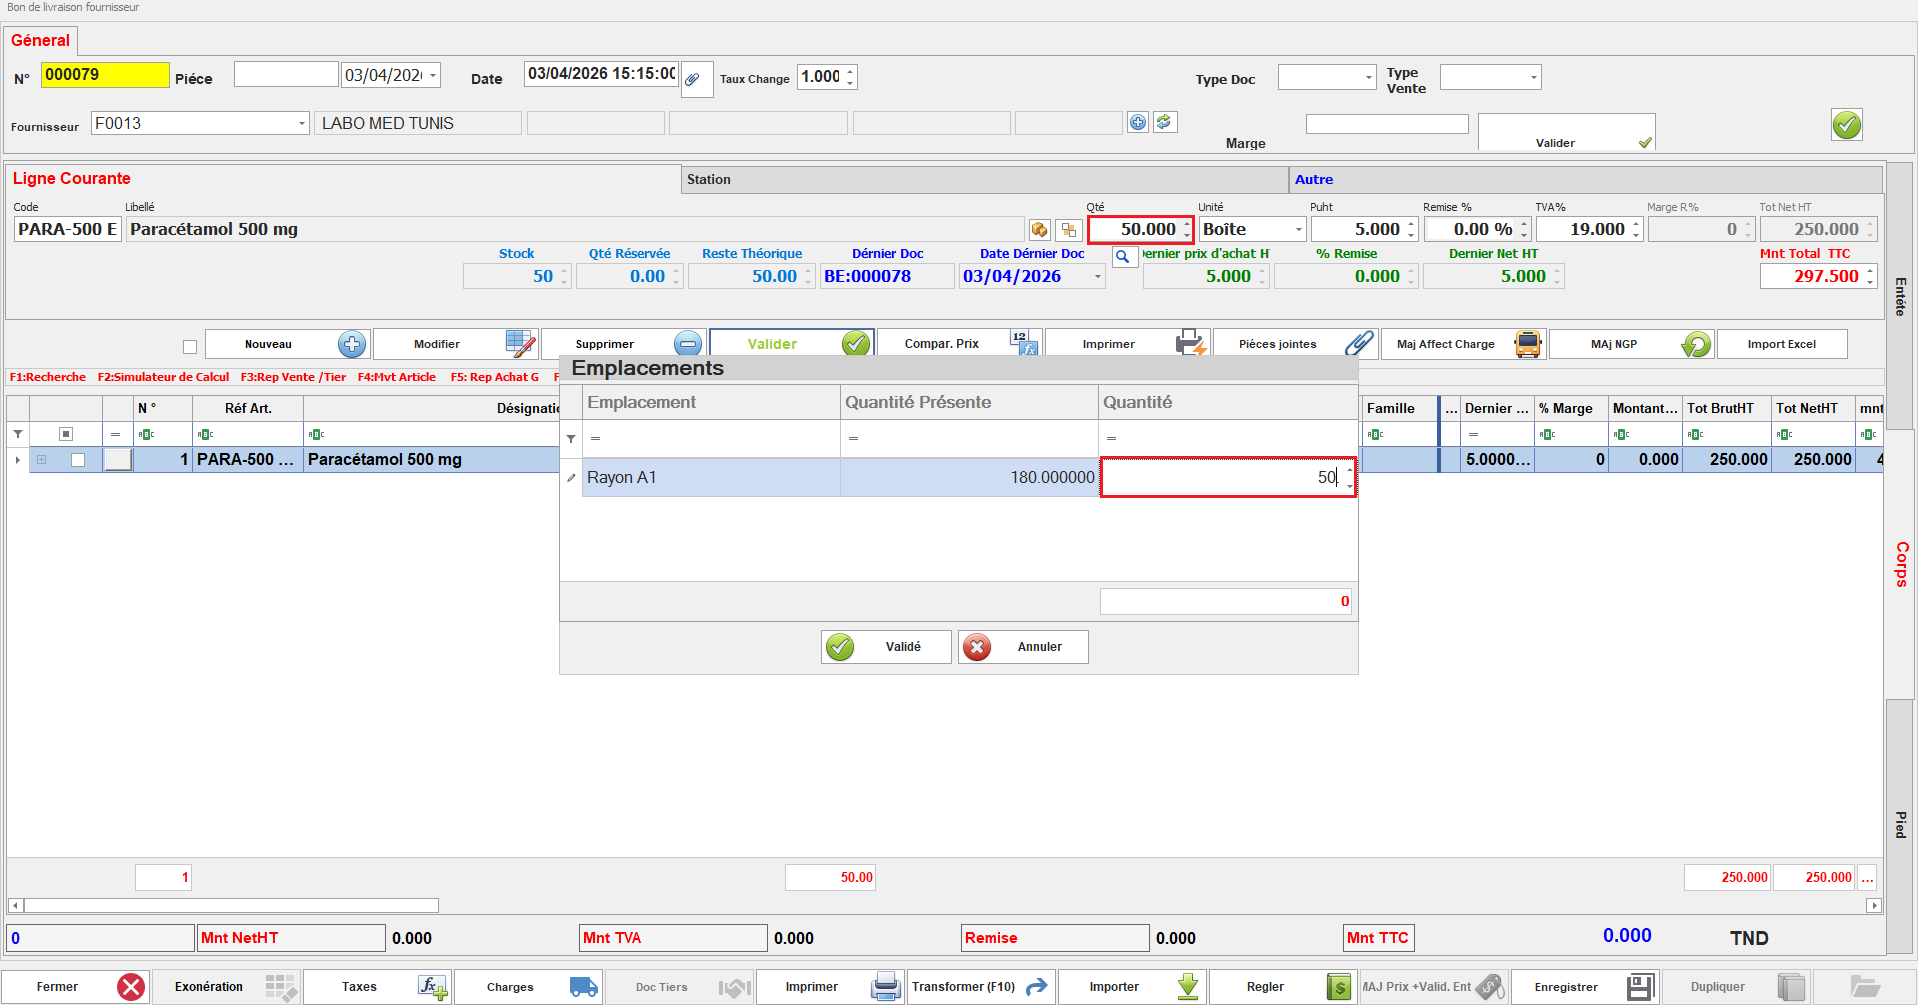Click the Quantité field for Rayon A1
Image resolution: width=1918 pixels, height=1005 pixels.
pos(1225,478)
